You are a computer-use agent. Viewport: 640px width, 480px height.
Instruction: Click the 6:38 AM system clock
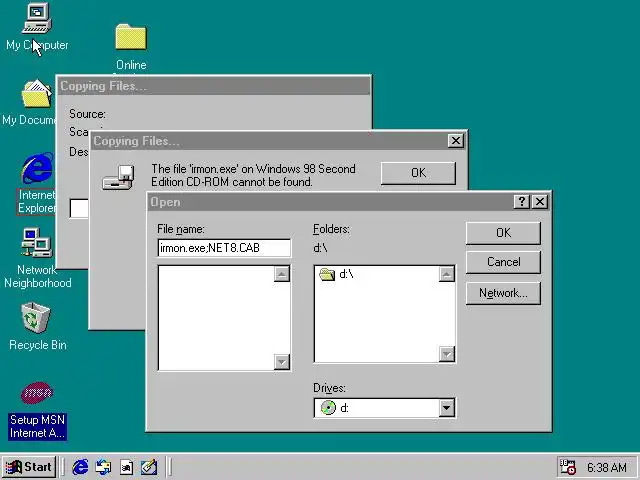[607, 467]
